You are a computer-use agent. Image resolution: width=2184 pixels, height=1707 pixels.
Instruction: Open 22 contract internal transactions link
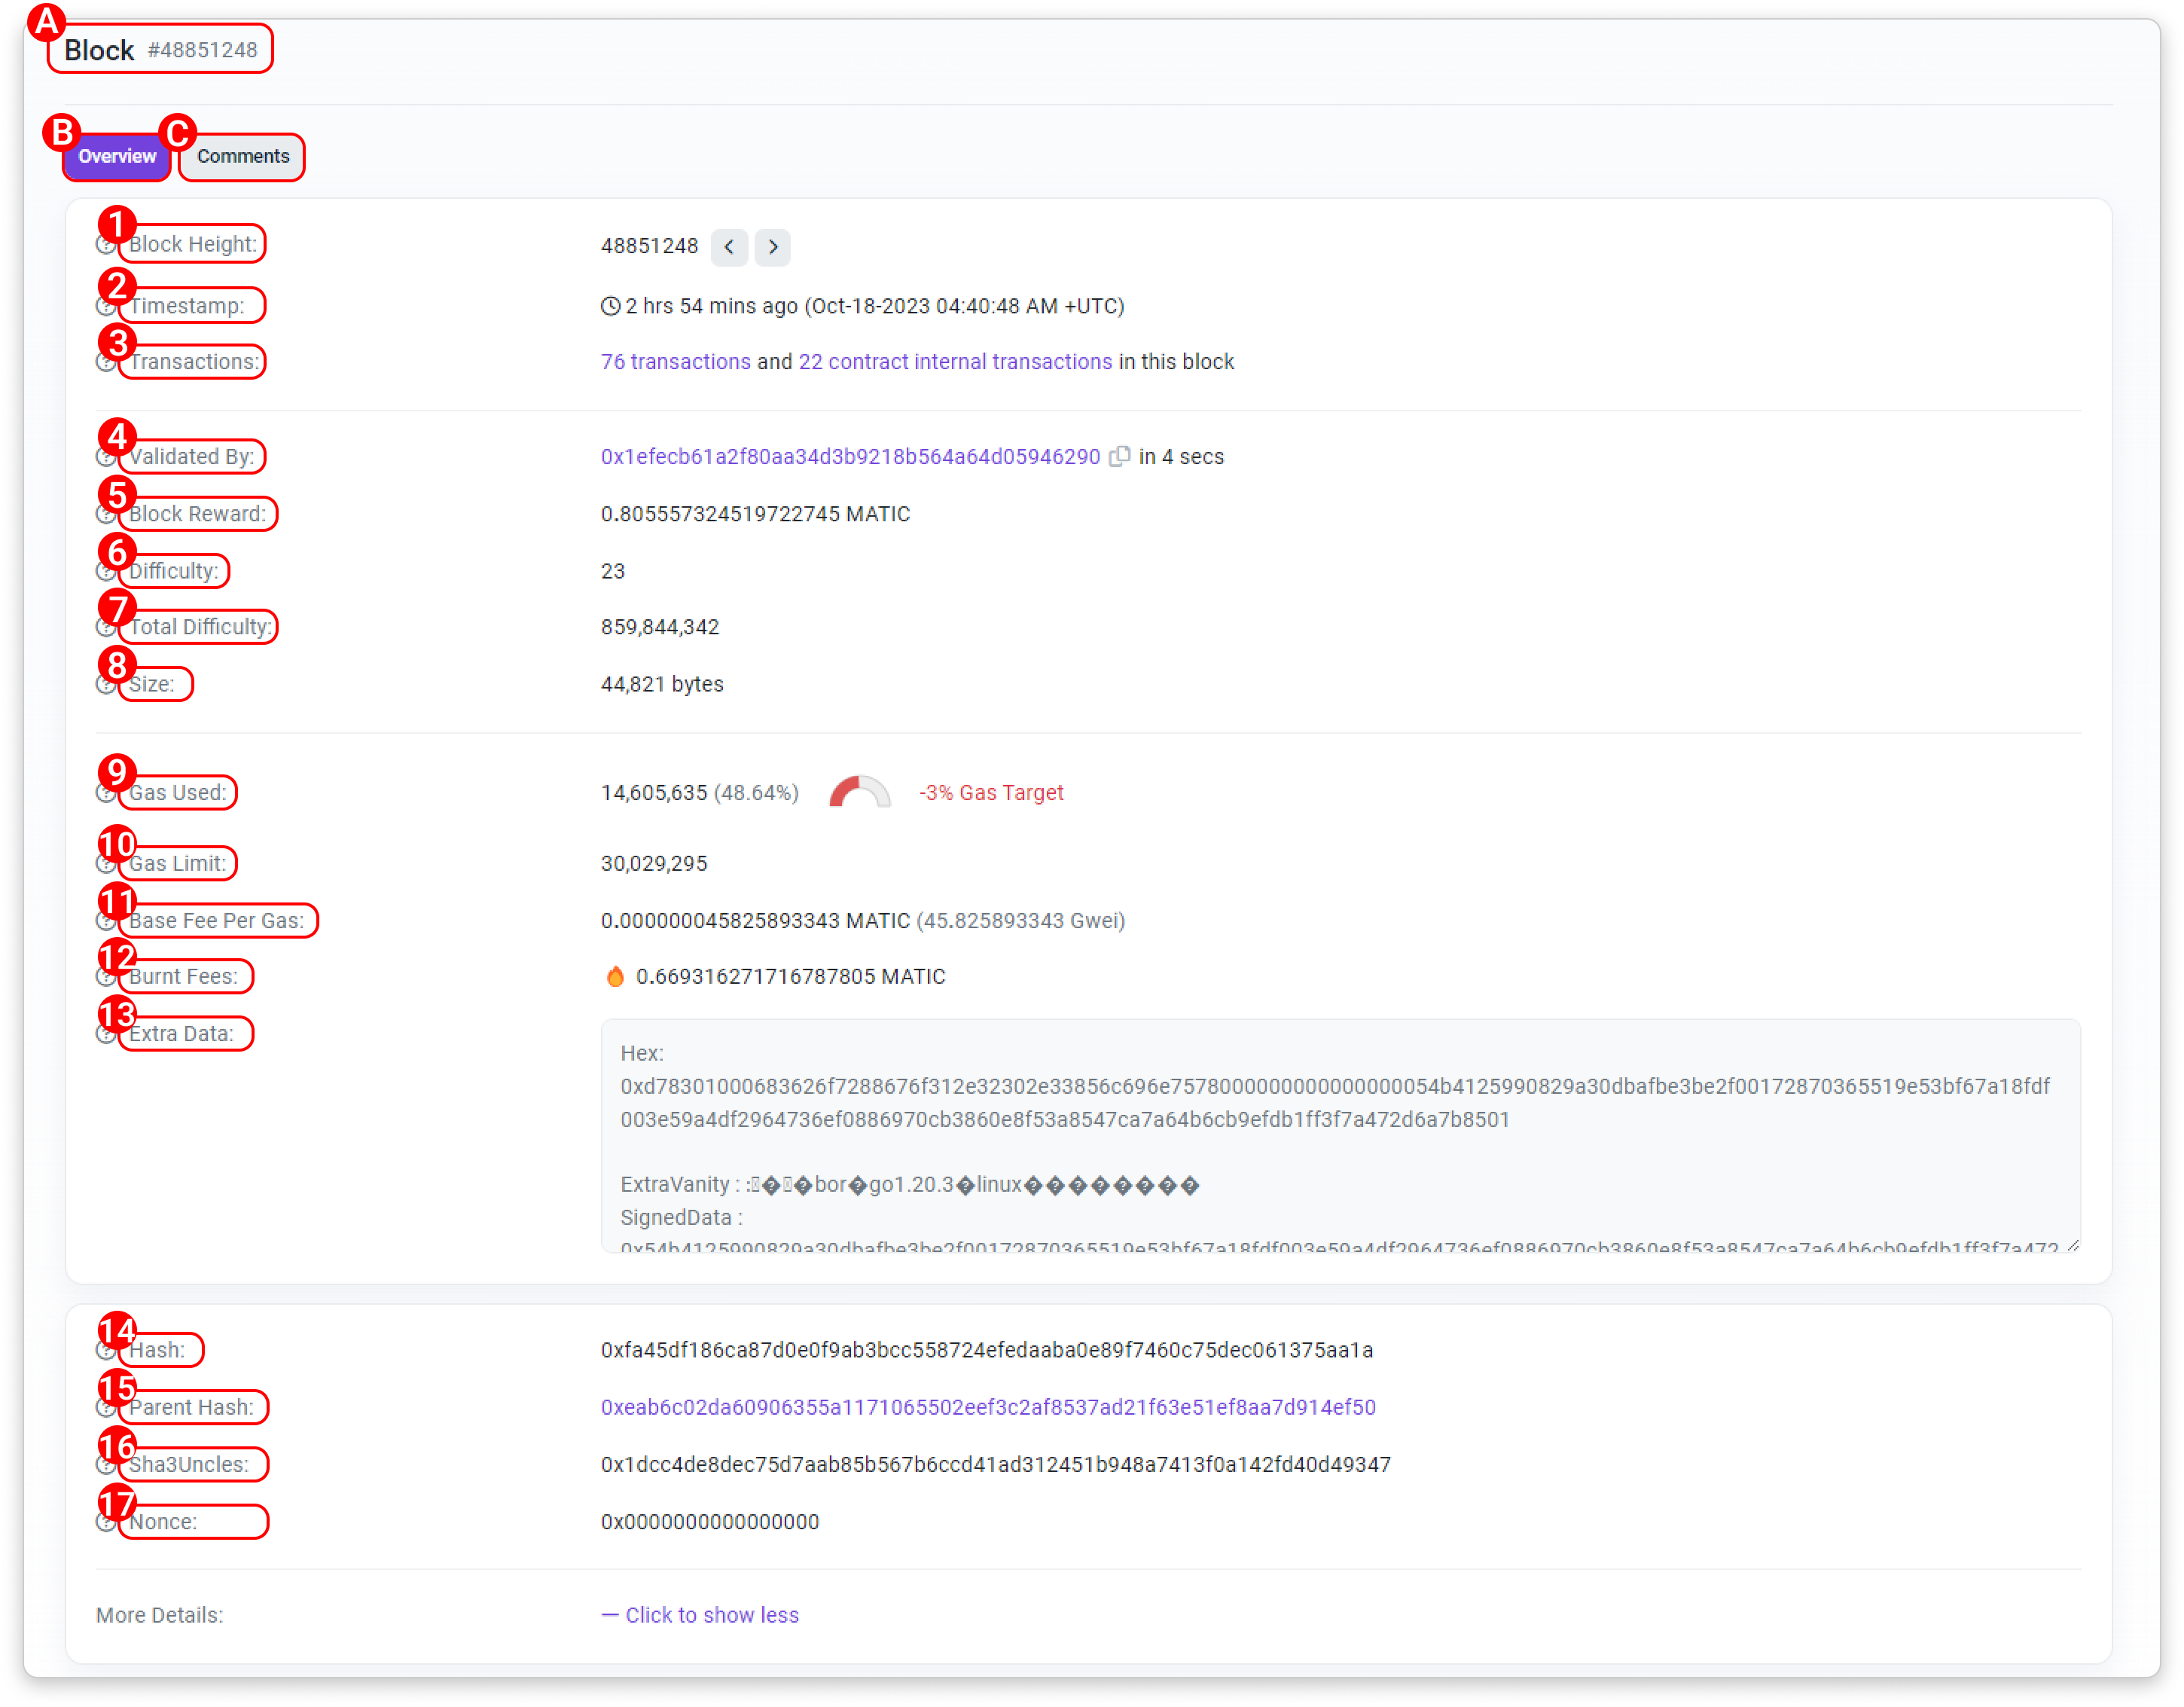(x=955, y=362)
